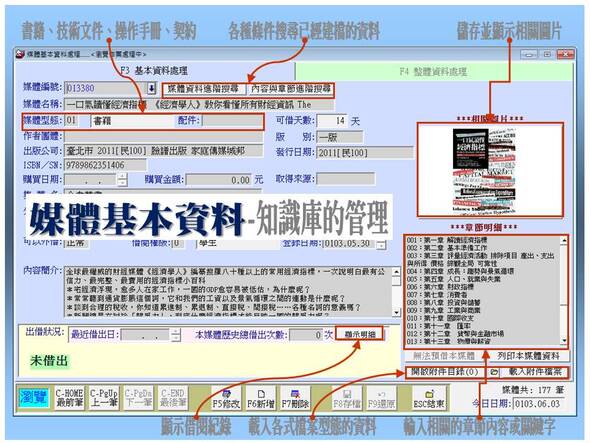Click the 出版公司 publisher field
The image size is (590, 443).
164,151
